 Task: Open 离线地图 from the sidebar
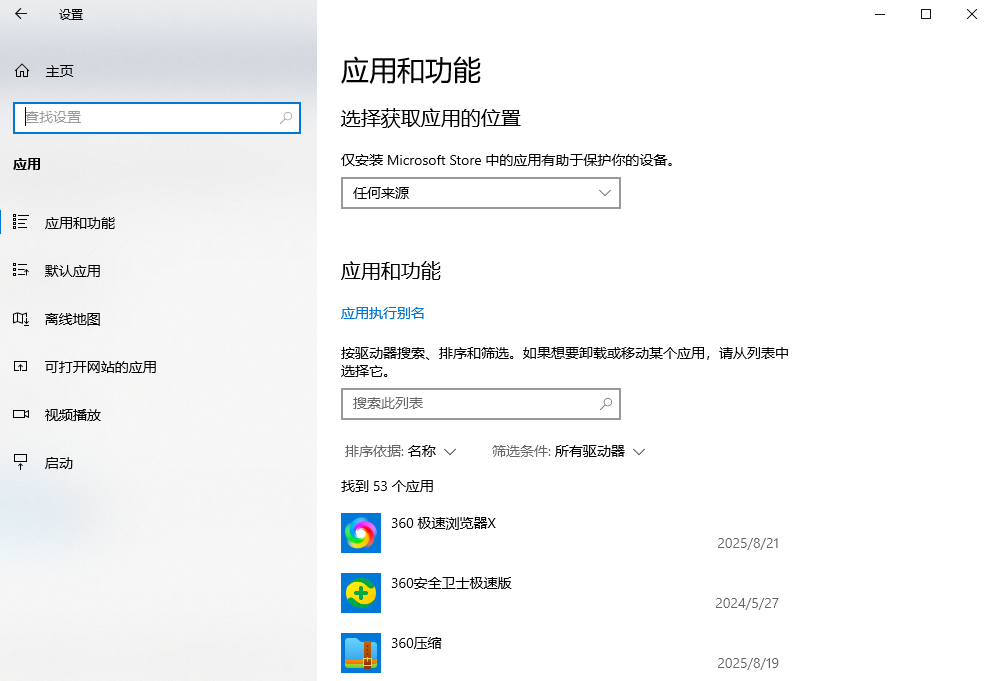21,318
